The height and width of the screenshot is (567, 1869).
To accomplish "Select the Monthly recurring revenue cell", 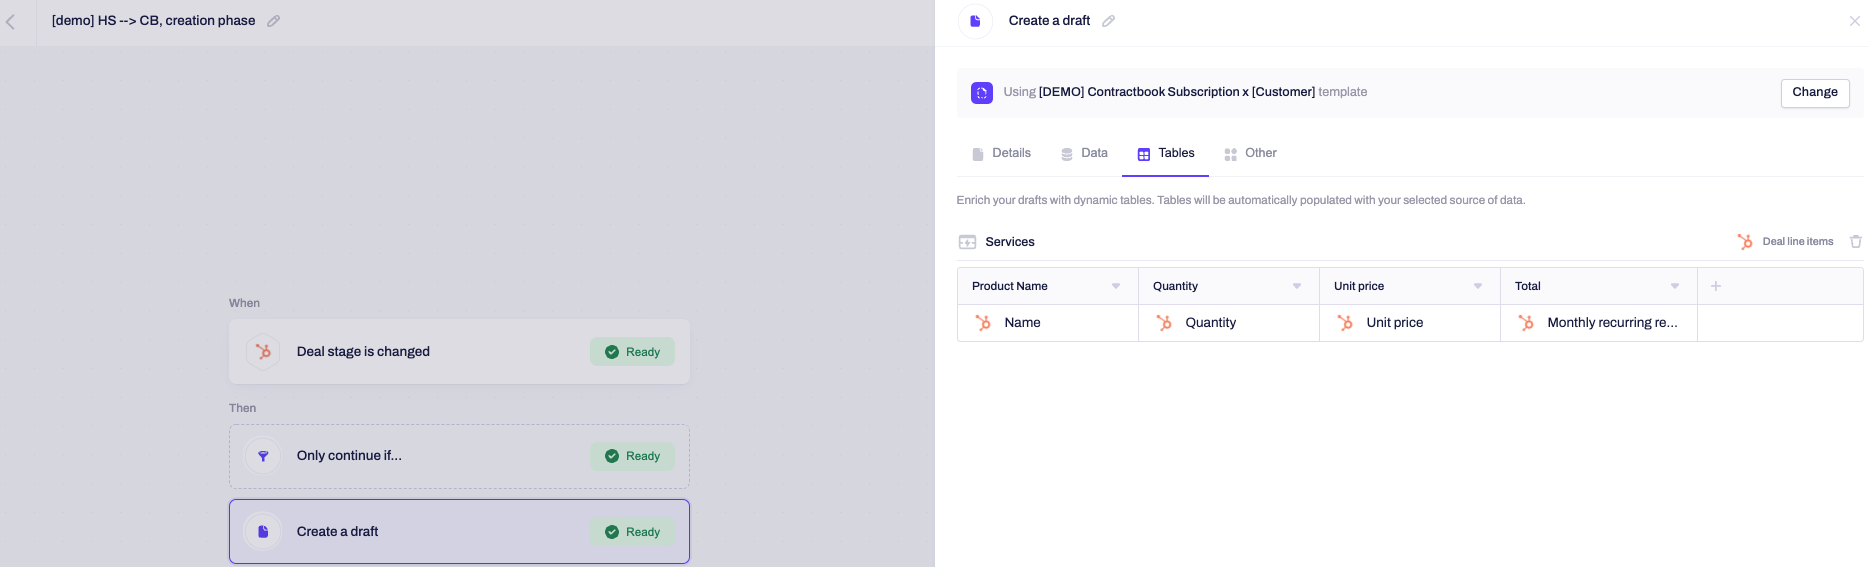I will coord(1599,323).
